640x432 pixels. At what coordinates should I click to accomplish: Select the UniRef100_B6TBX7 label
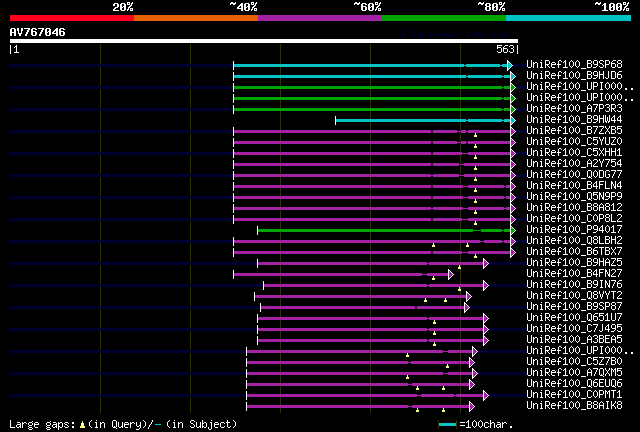tap(574, 252)
